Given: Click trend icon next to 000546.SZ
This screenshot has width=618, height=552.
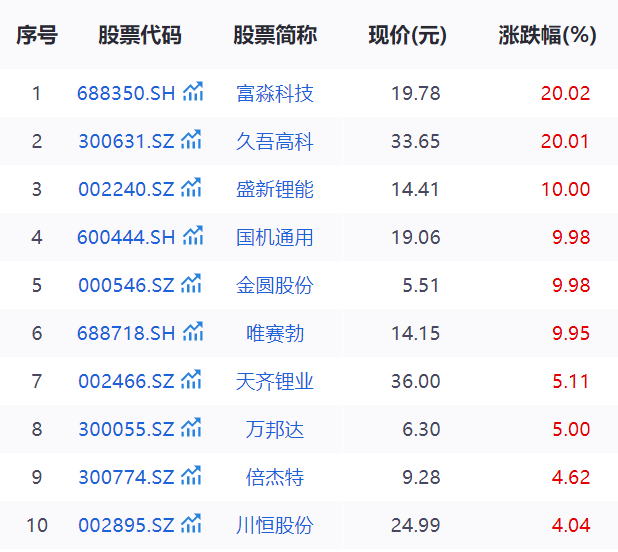Looking at the screenshot, I should (x=192, y=285).
